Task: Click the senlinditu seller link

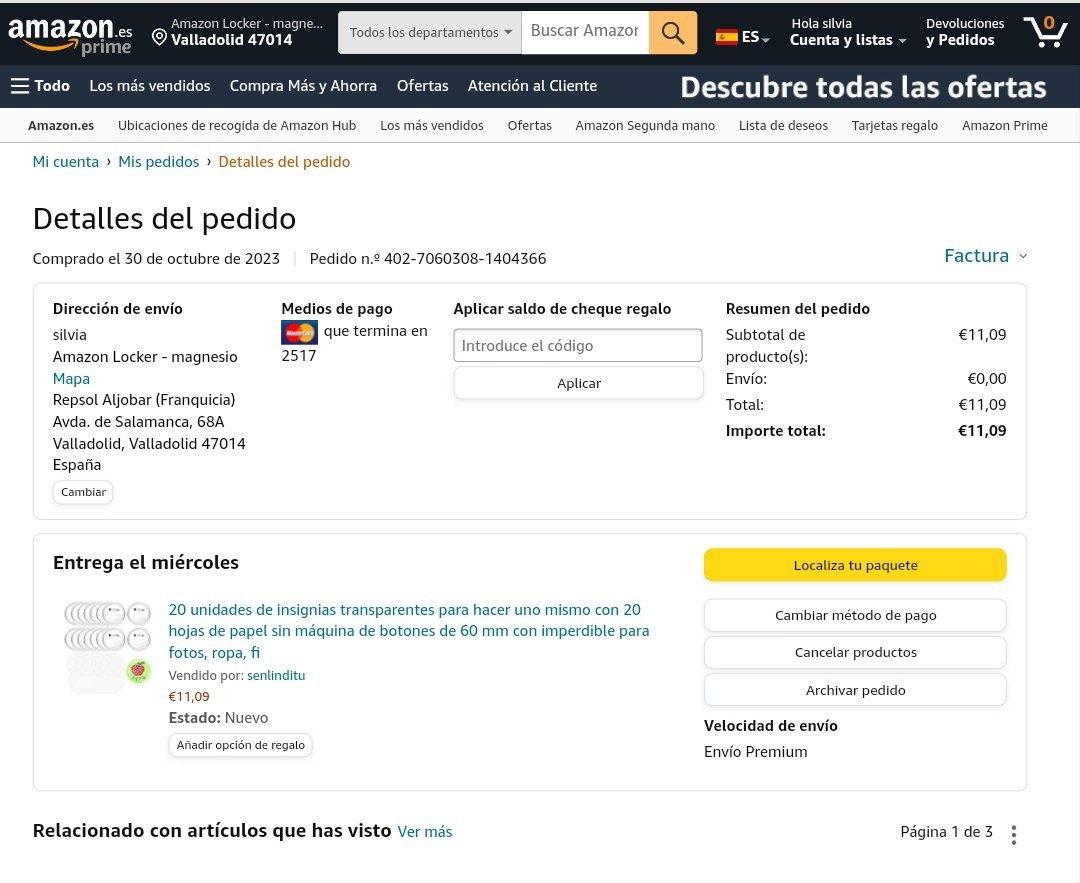Action: tap(276, 675)
